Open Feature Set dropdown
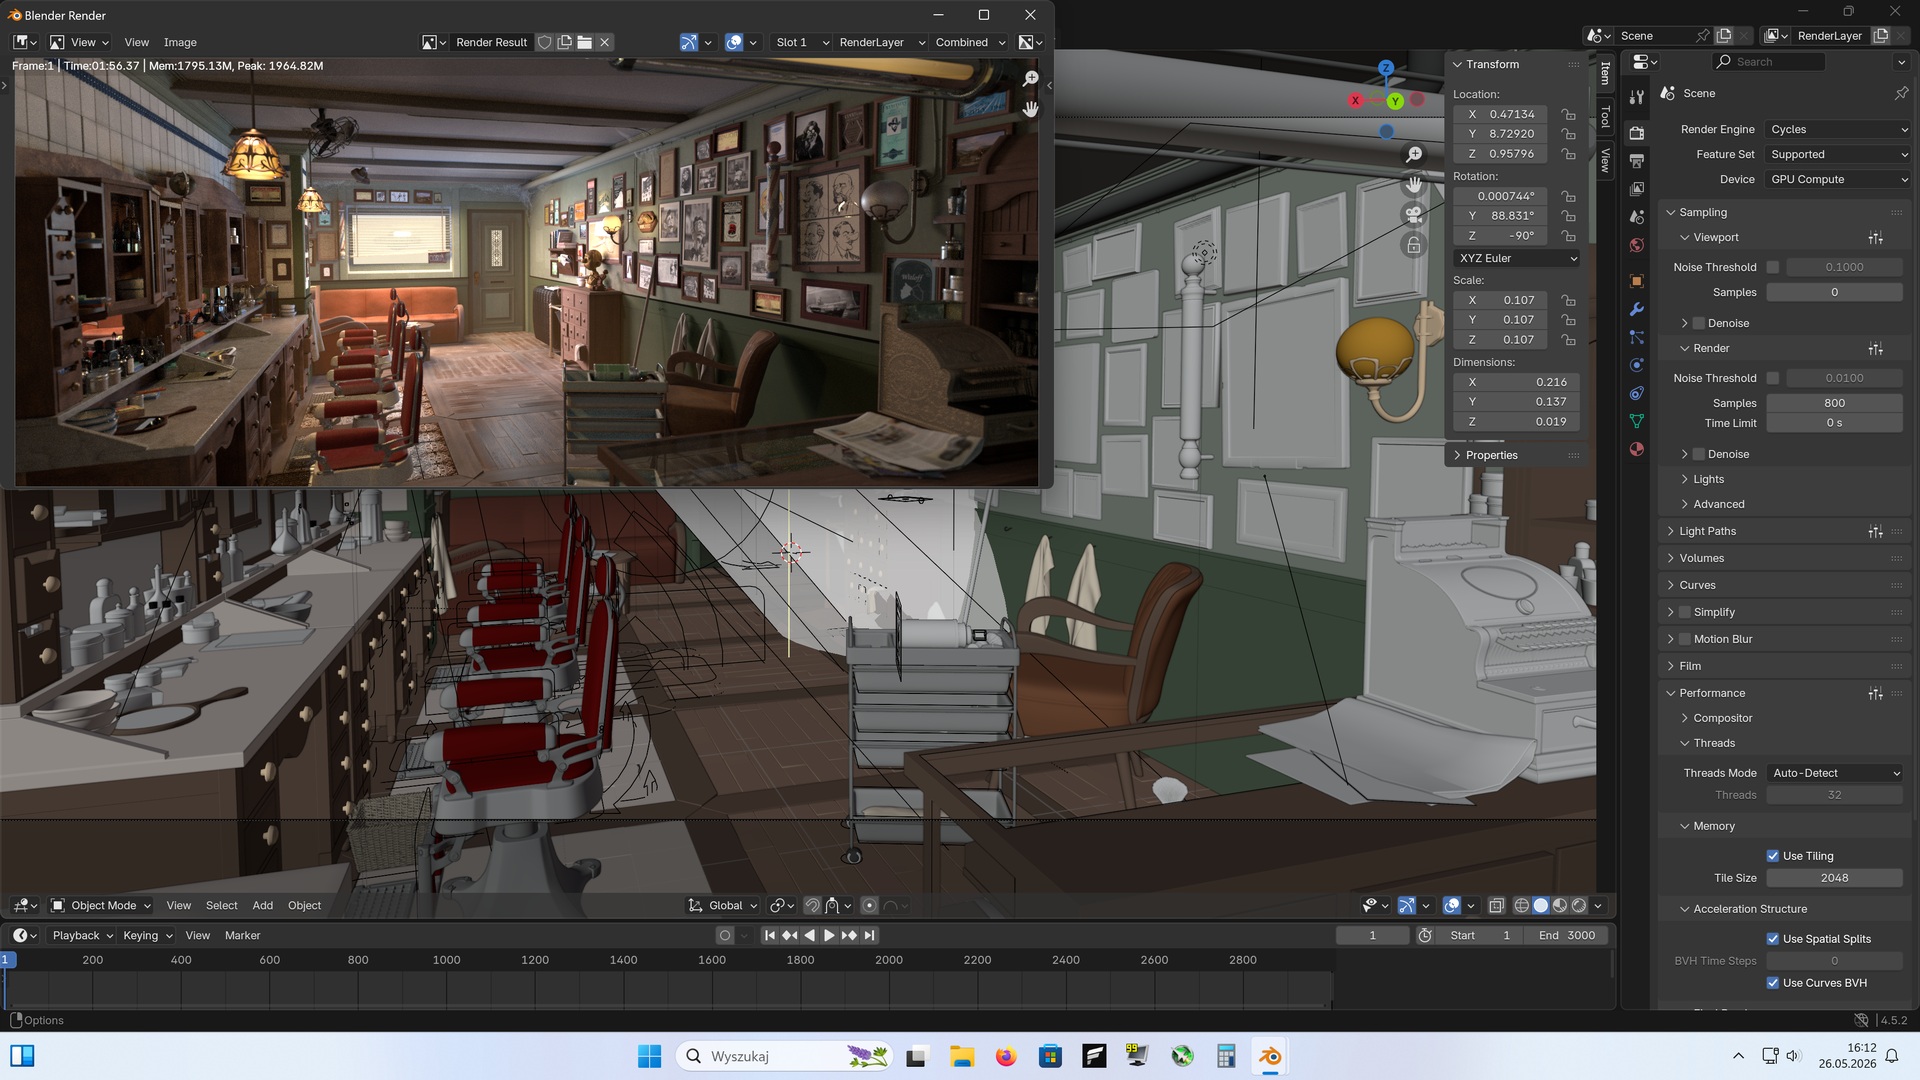The height and width of the screenshot is (1080, 1920). point(1838,154)
